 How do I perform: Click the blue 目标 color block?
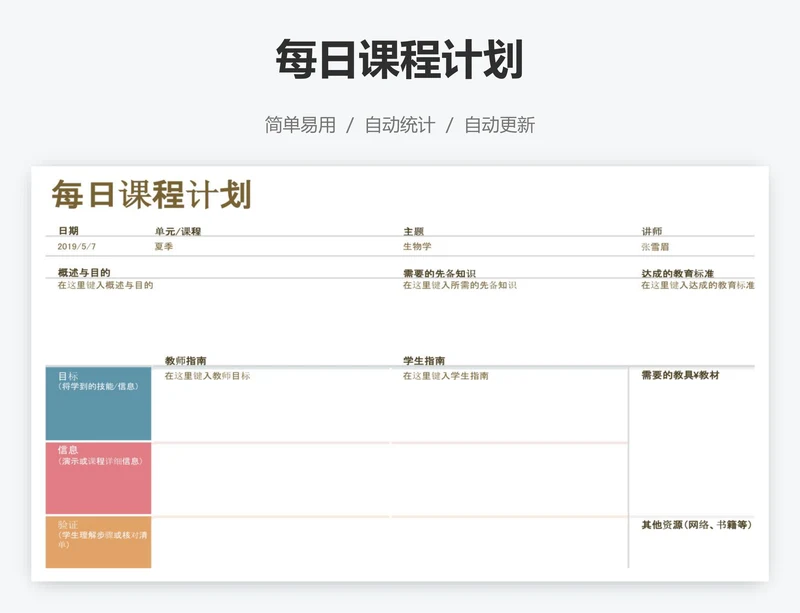click(x=98, y=404)
